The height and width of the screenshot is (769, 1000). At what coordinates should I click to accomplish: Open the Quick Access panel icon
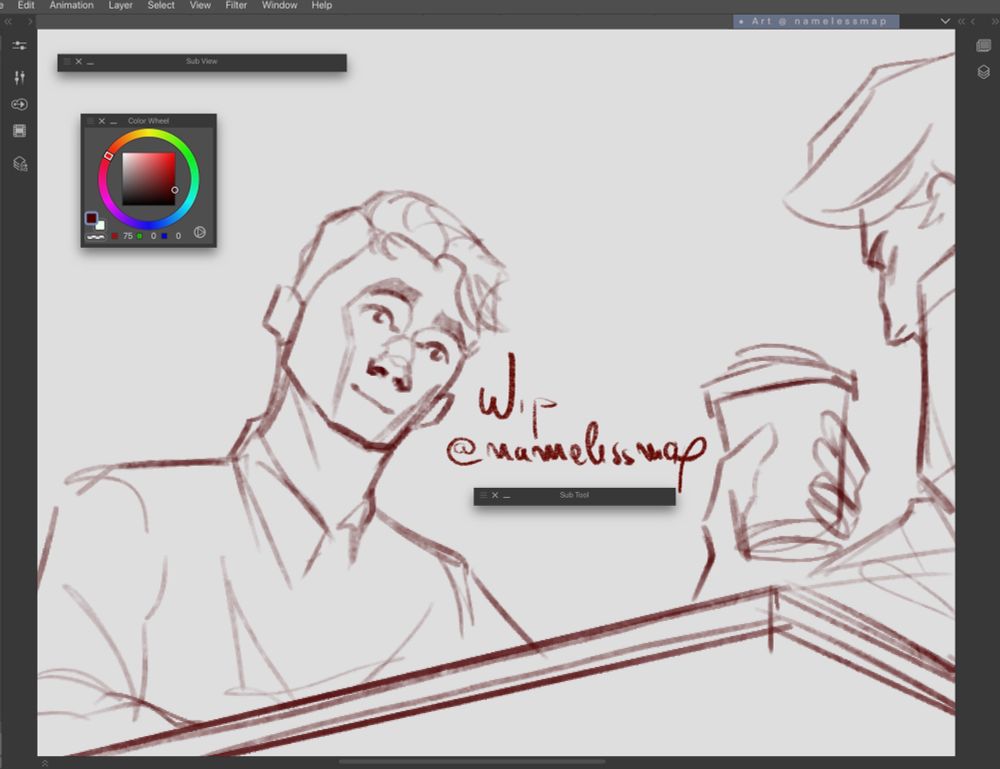[x=19, y=104]
